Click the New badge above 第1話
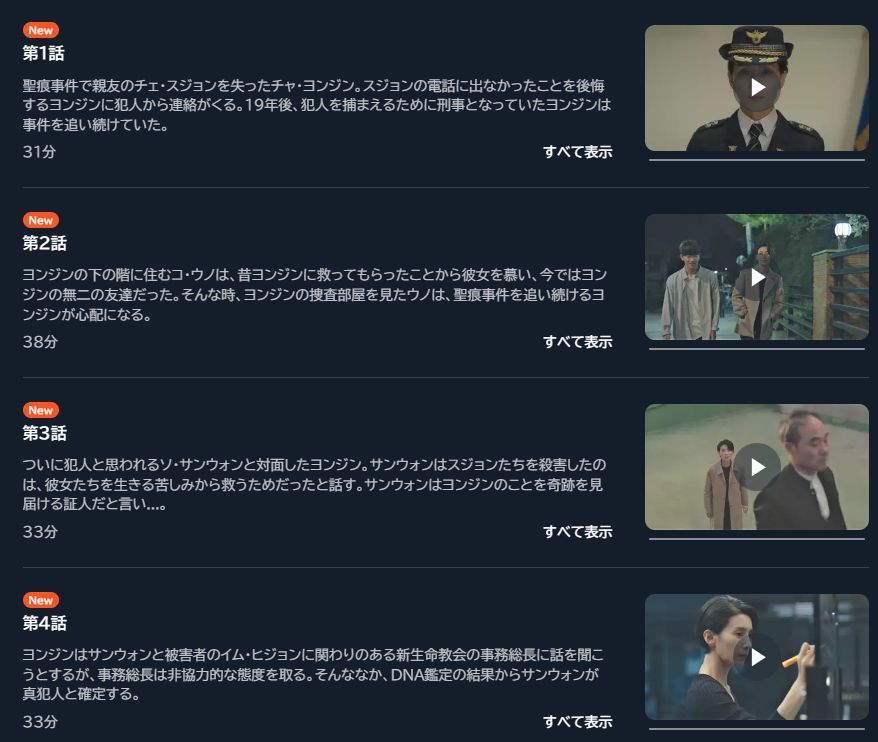The width and height of the screenshot is (878, 742). point(41,30)
